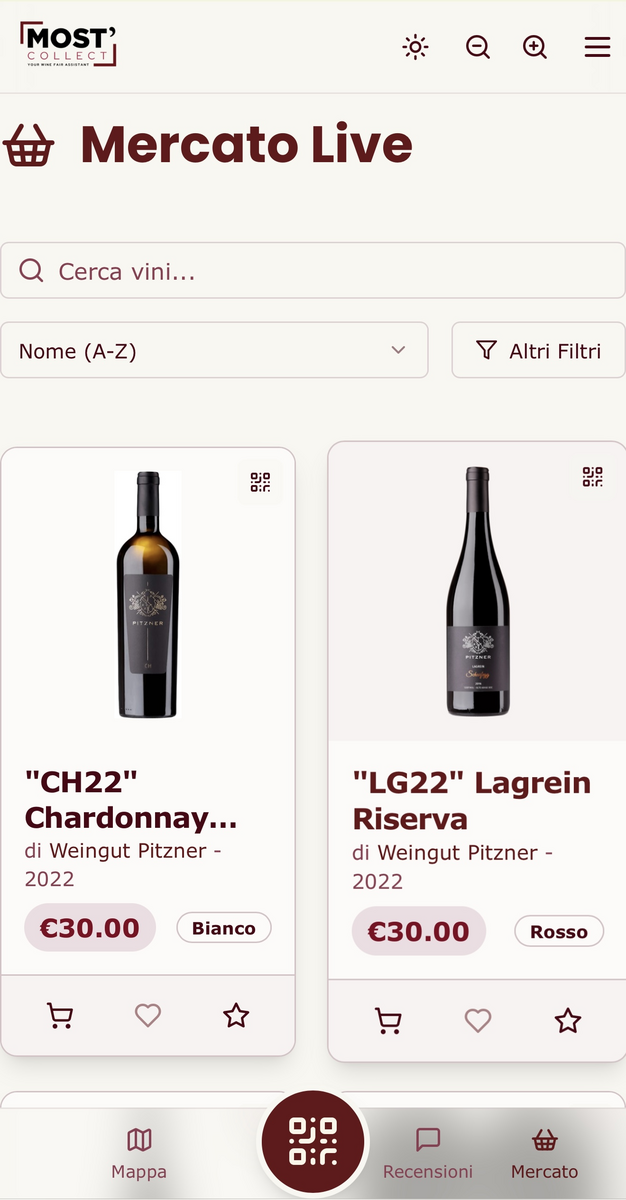Expand the Nome (A-Z) sort dropdown
The width and height of the screenshot is (626, 1200).
tap(214, 350)
